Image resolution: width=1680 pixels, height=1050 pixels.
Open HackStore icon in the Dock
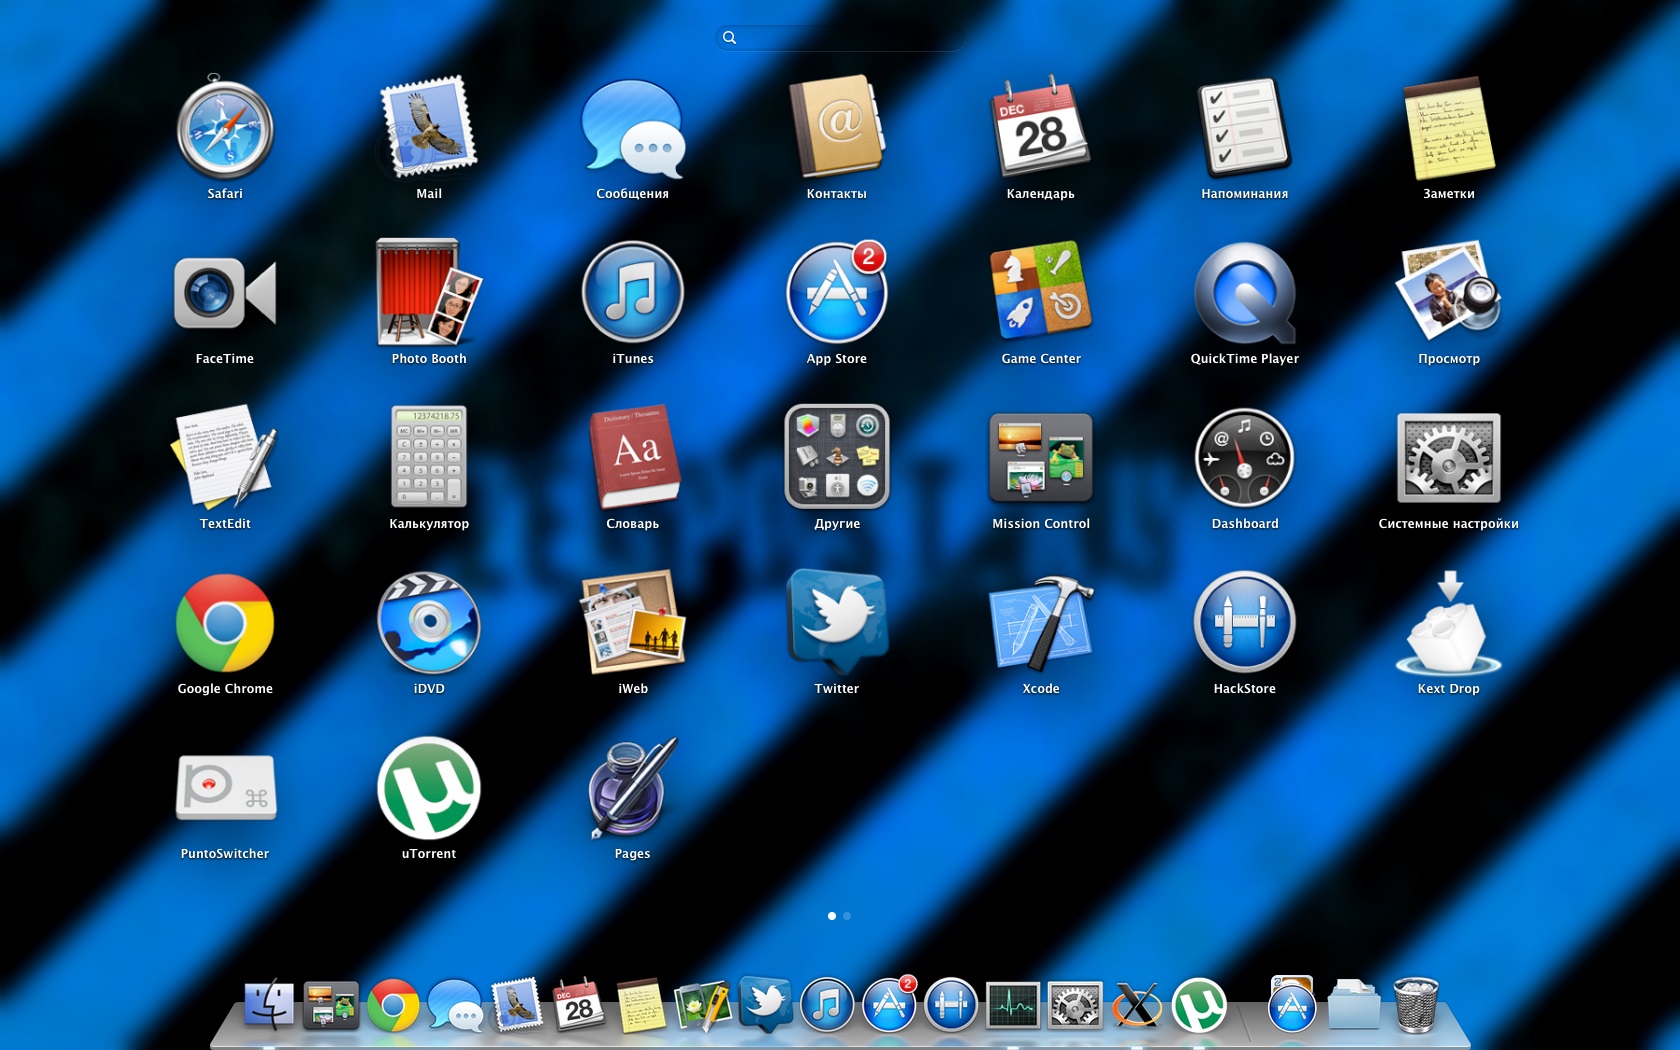tap(951, 1005)
